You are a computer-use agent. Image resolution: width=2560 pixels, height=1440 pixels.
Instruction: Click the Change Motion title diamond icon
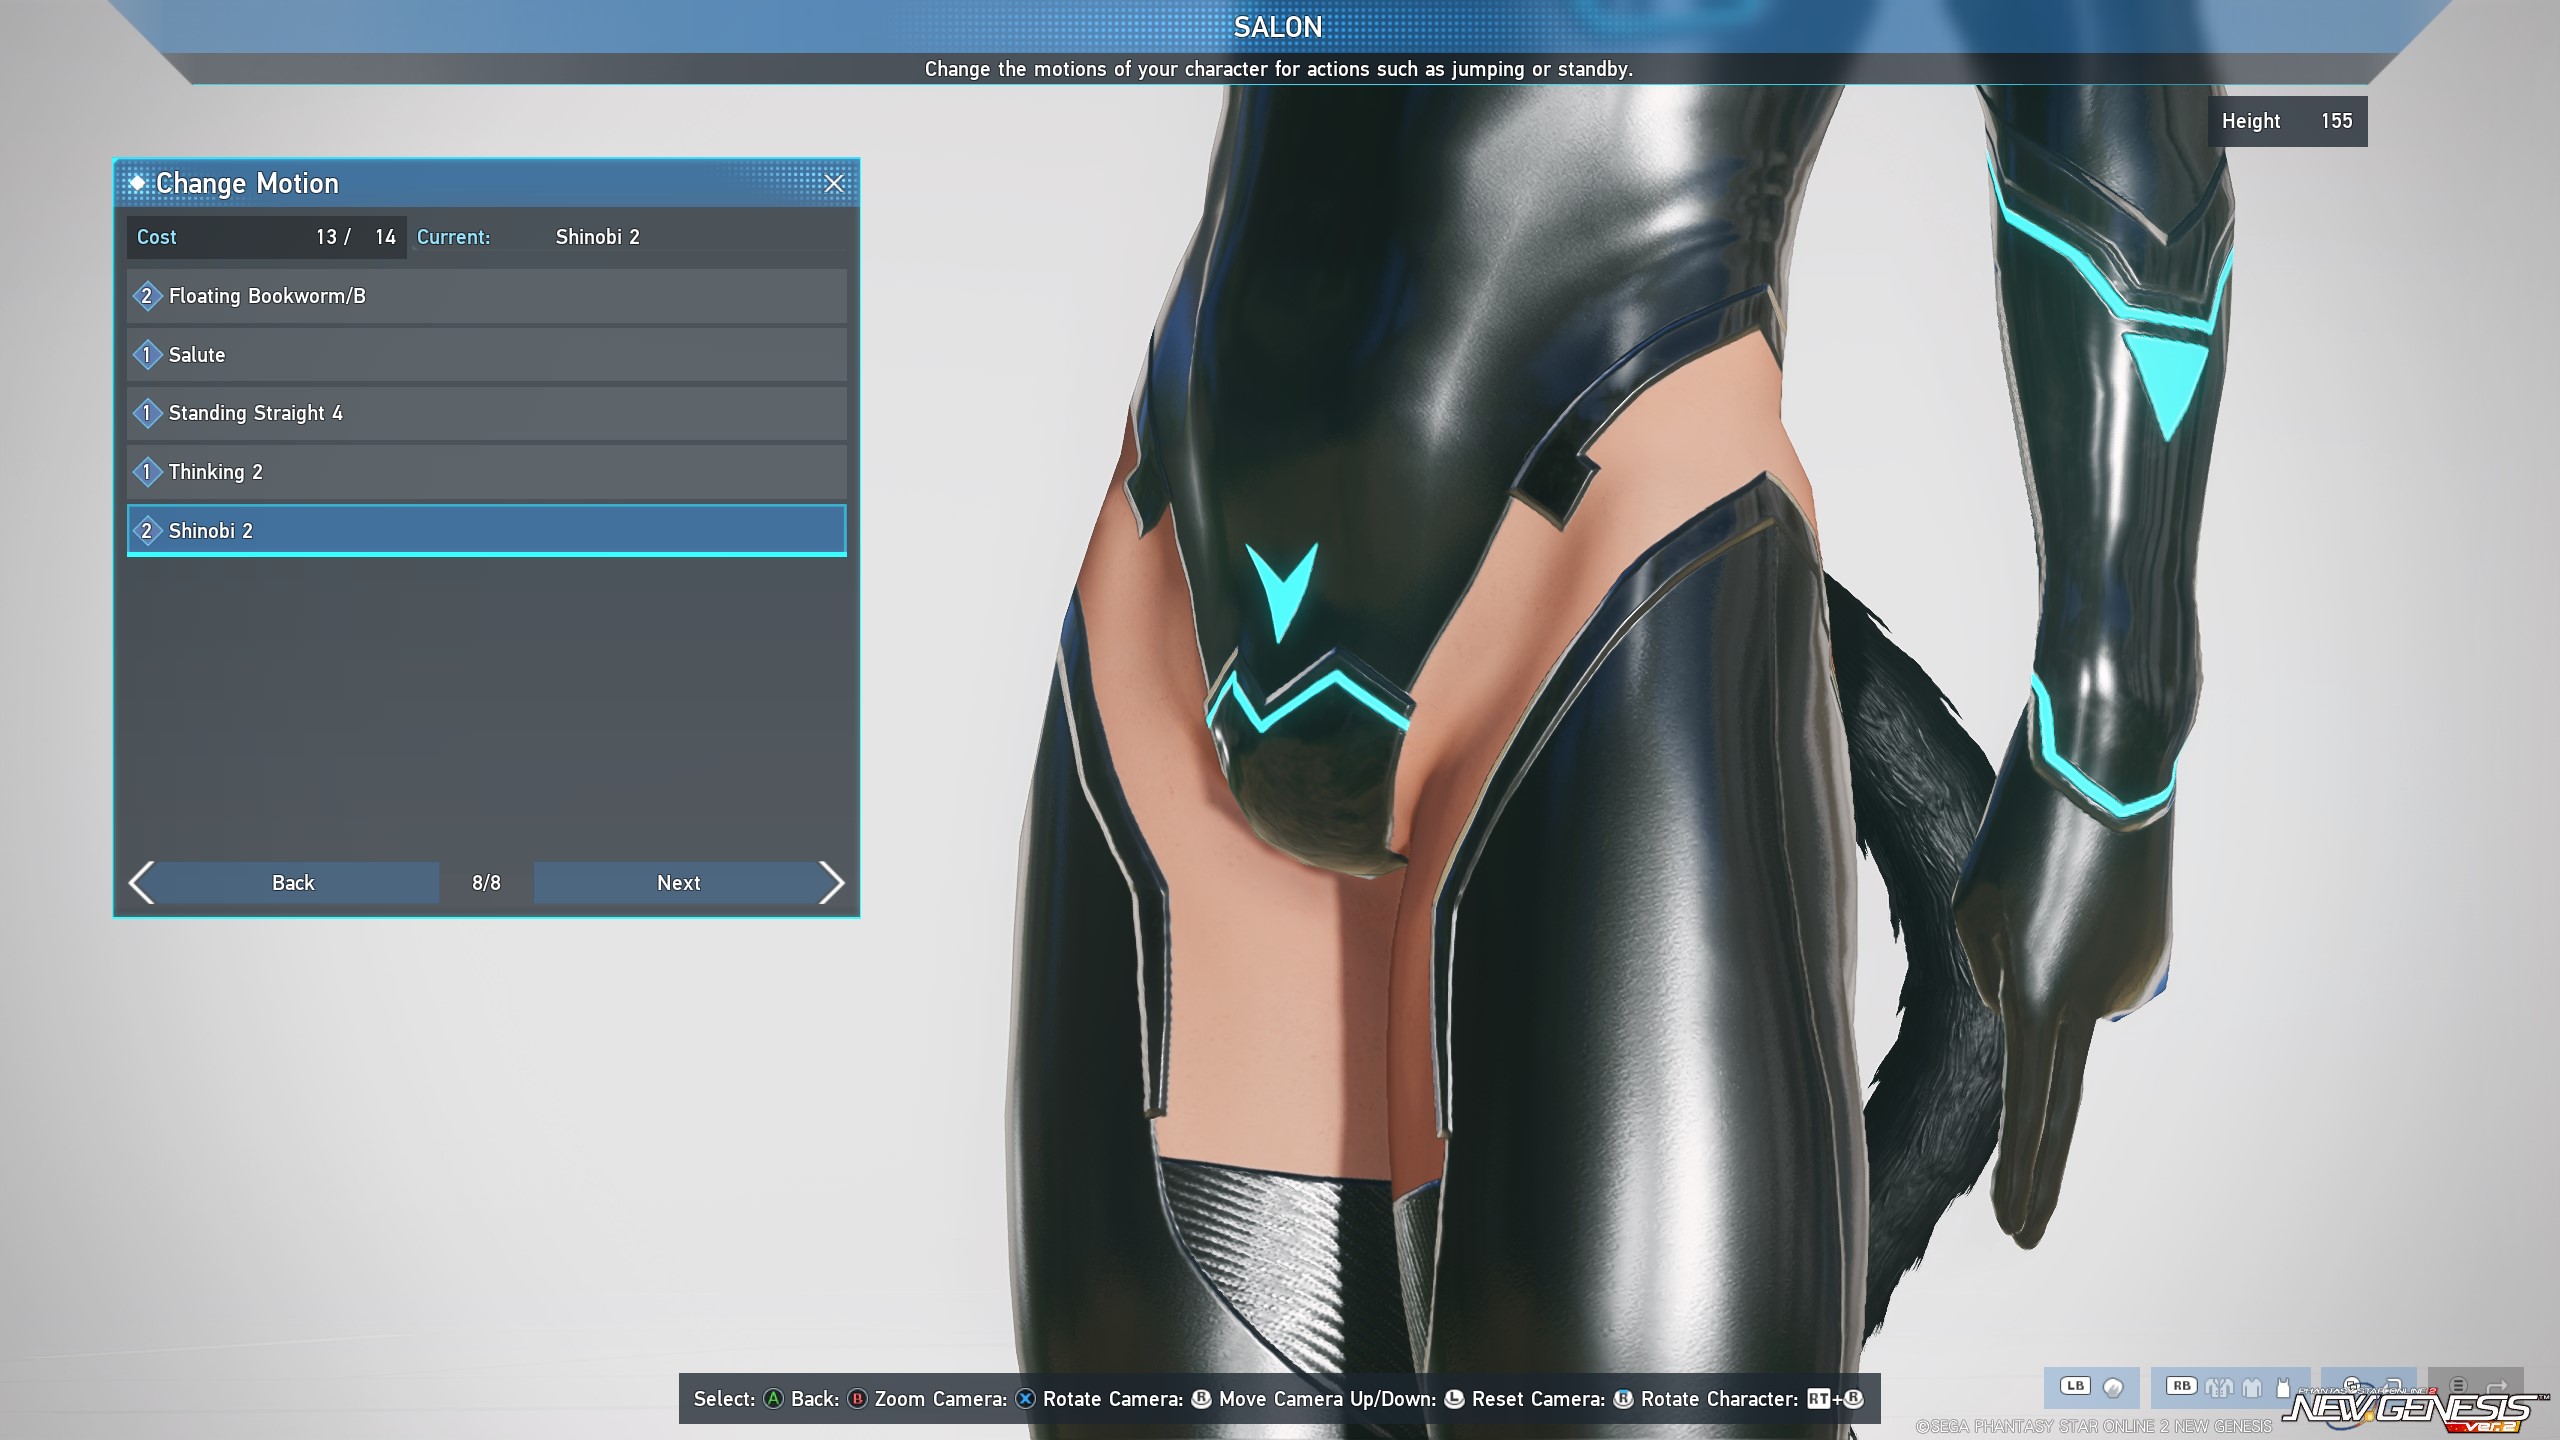click(137, 183)
